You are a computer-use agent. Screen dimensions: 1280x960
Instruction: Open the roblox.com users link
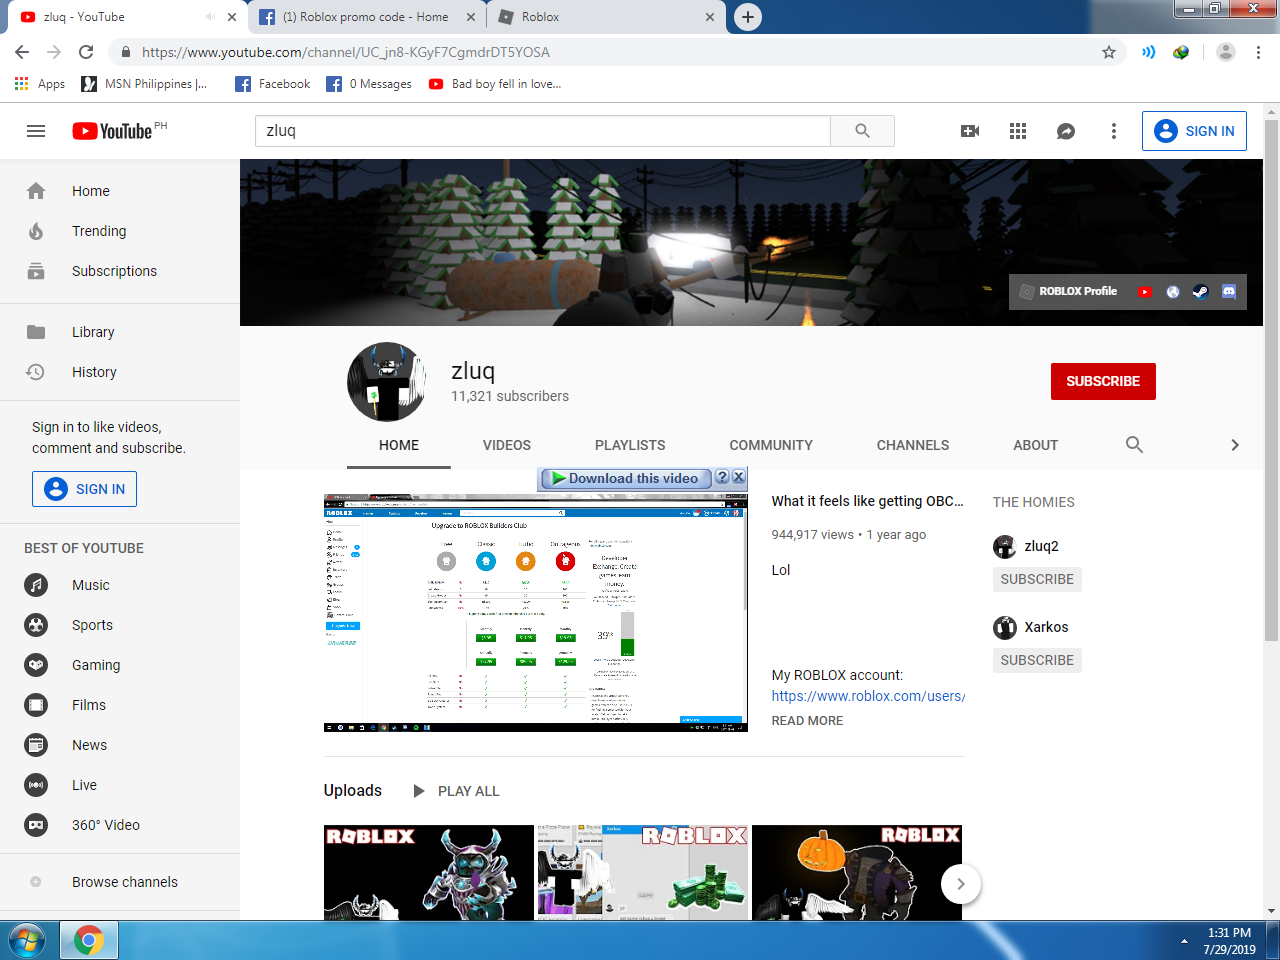click(868, 696)
